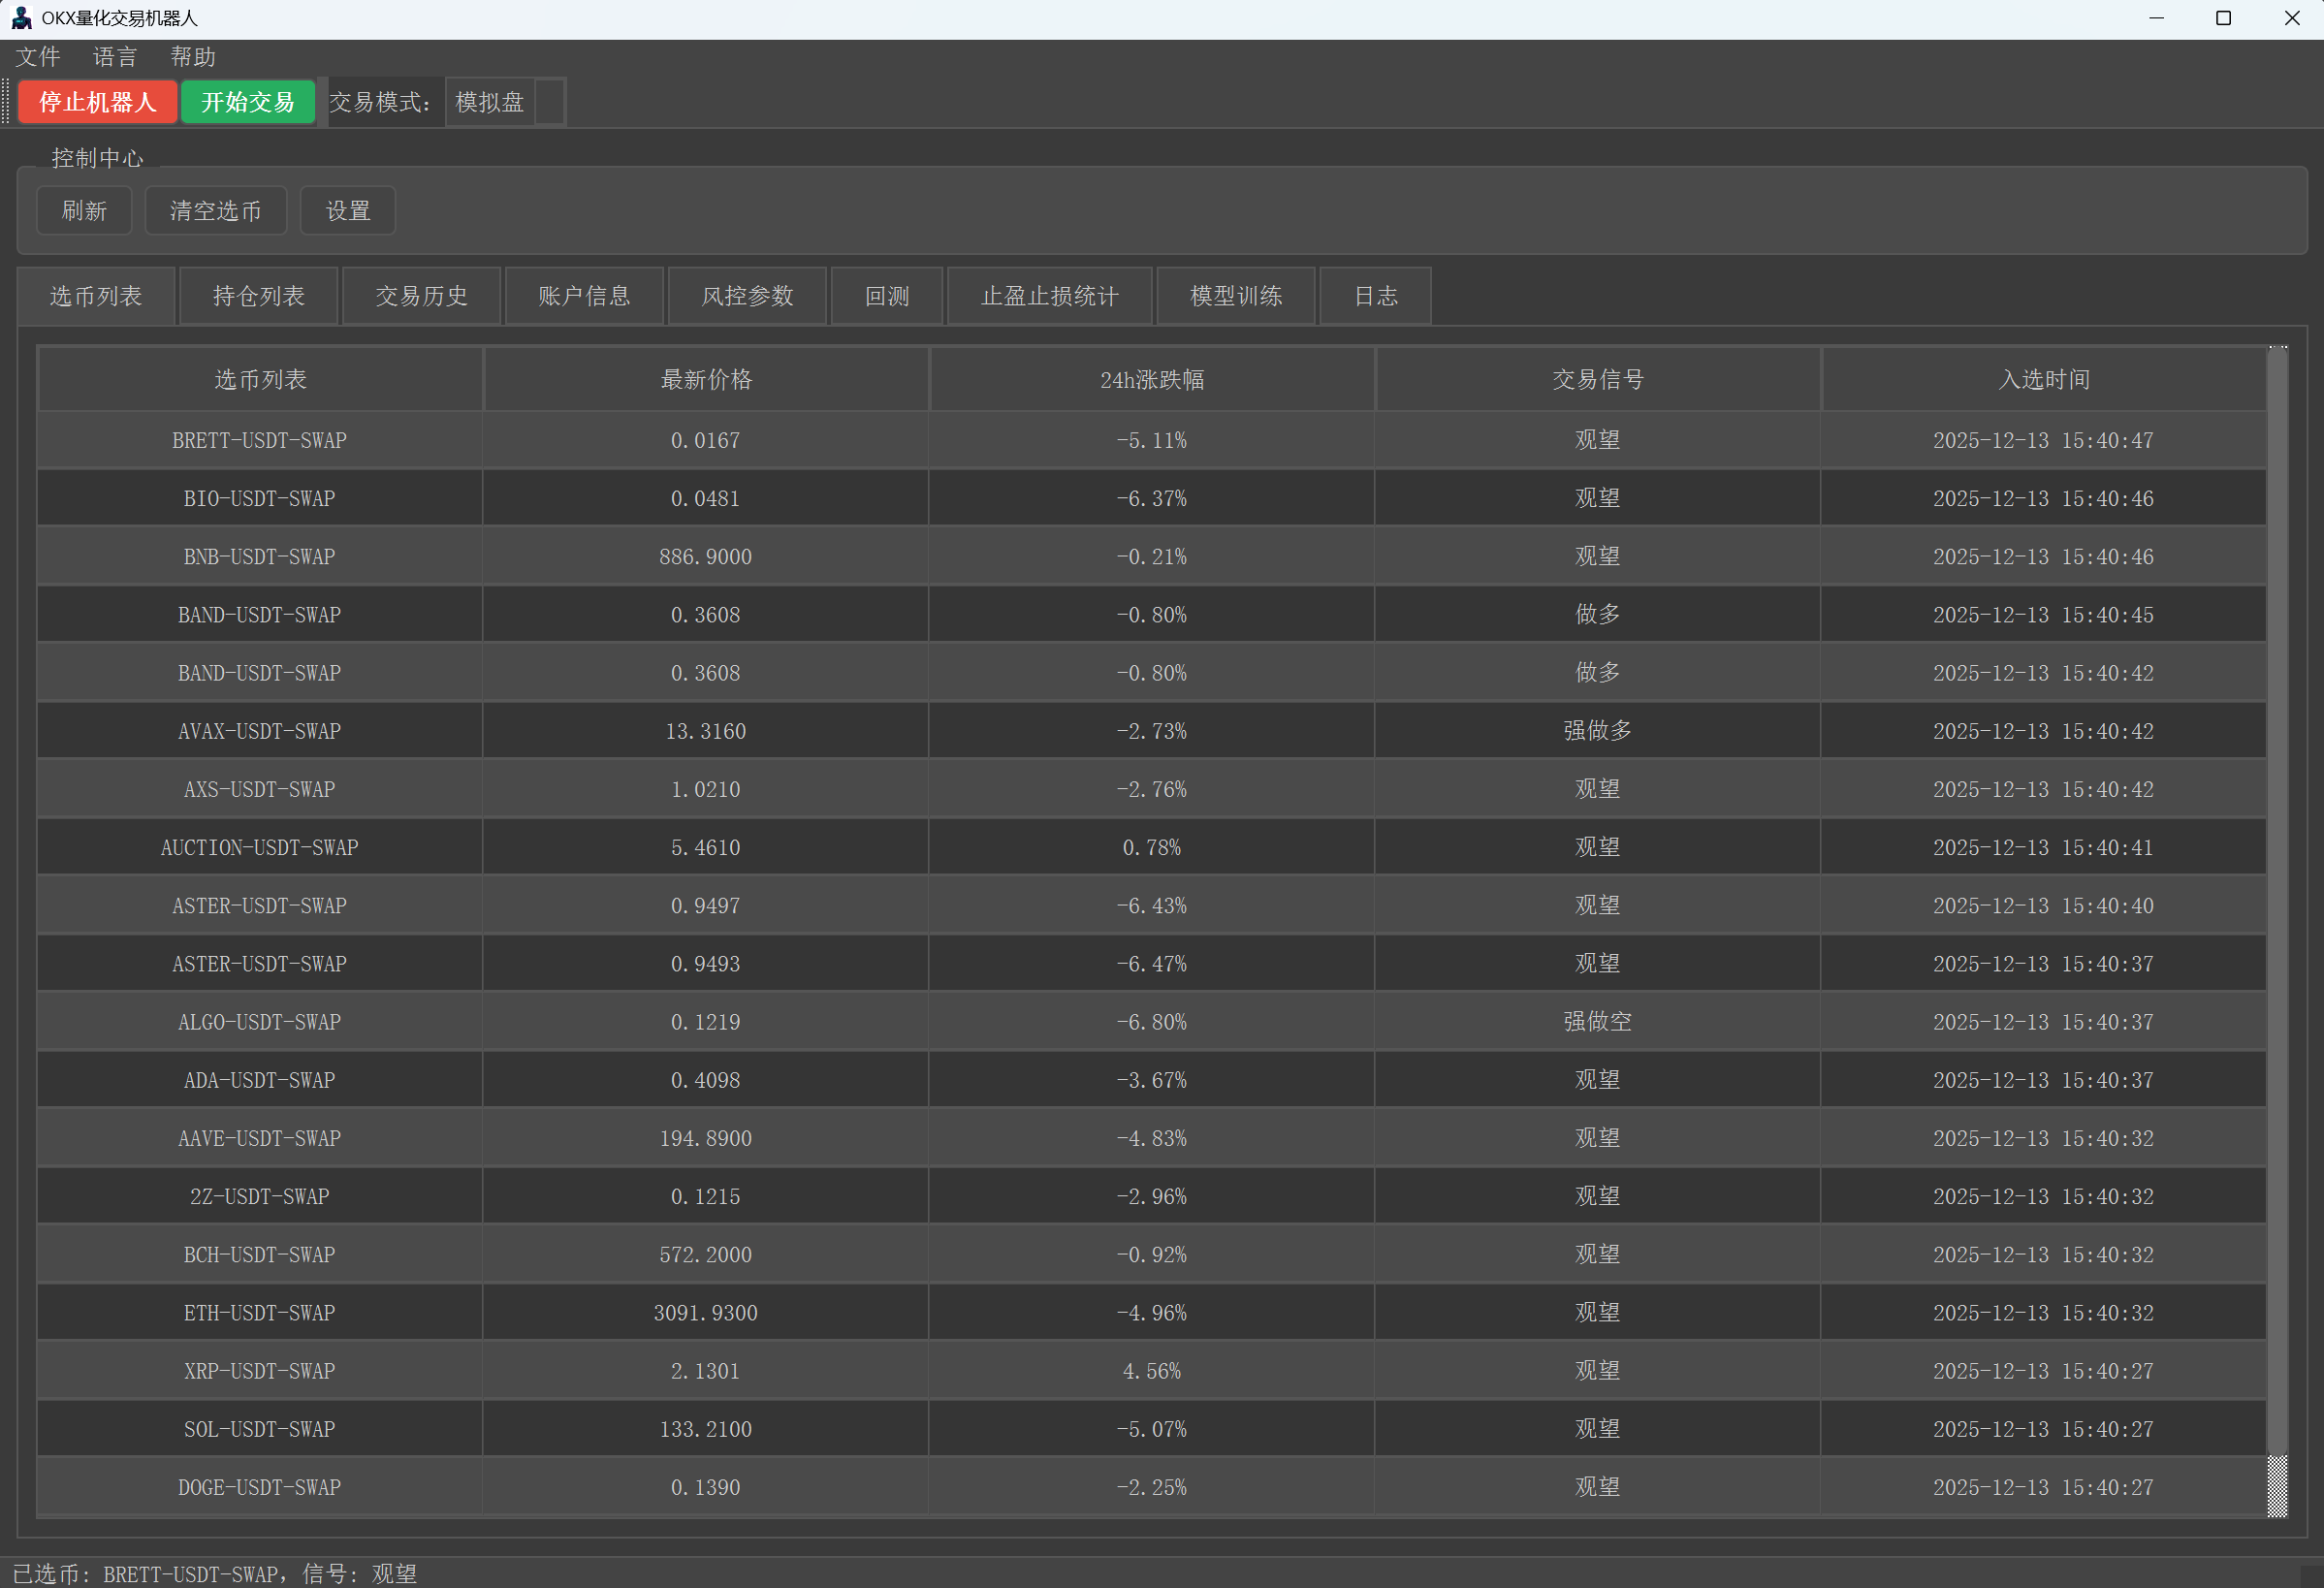The image size is (2324, 1588).
Task: Click the toolbar drag handle grip
Action: click(x=6, y=102)
